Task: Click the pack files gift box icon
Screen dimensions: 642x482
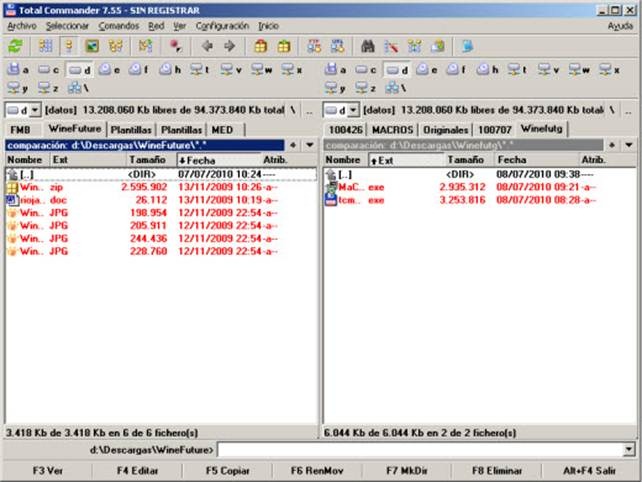Action: [x=260, y=46]
